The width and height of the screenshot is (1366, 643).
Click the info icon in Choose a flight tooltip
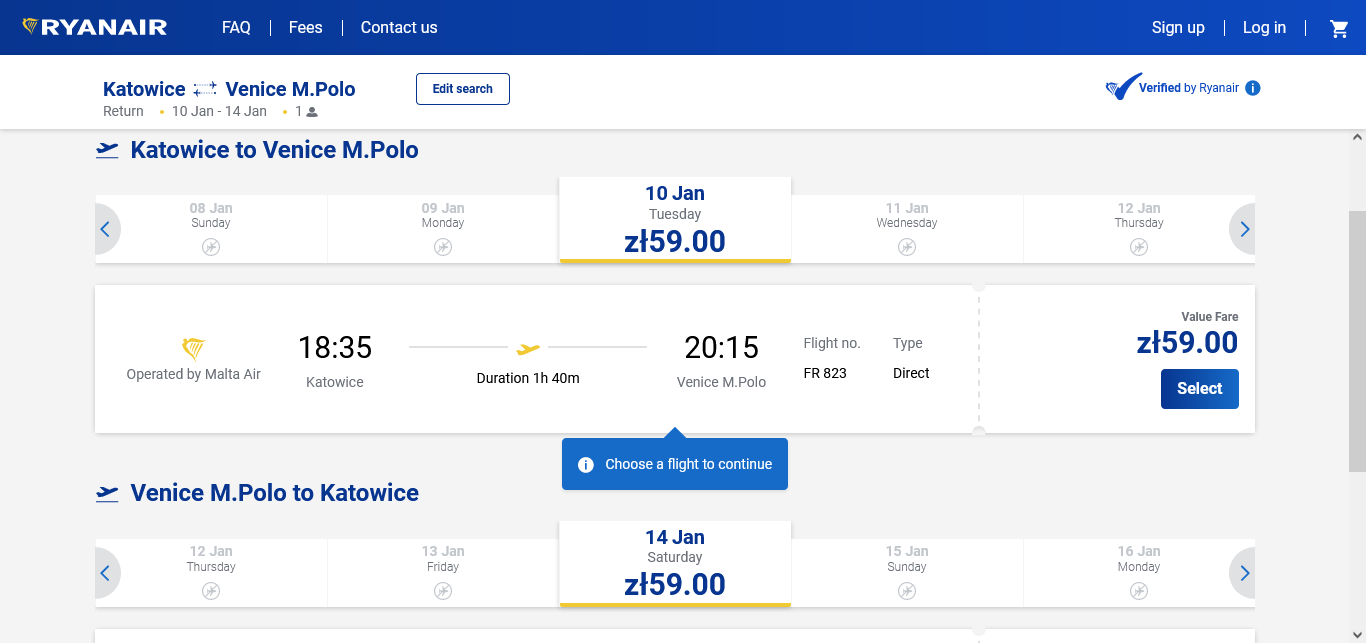coord(586,465)
